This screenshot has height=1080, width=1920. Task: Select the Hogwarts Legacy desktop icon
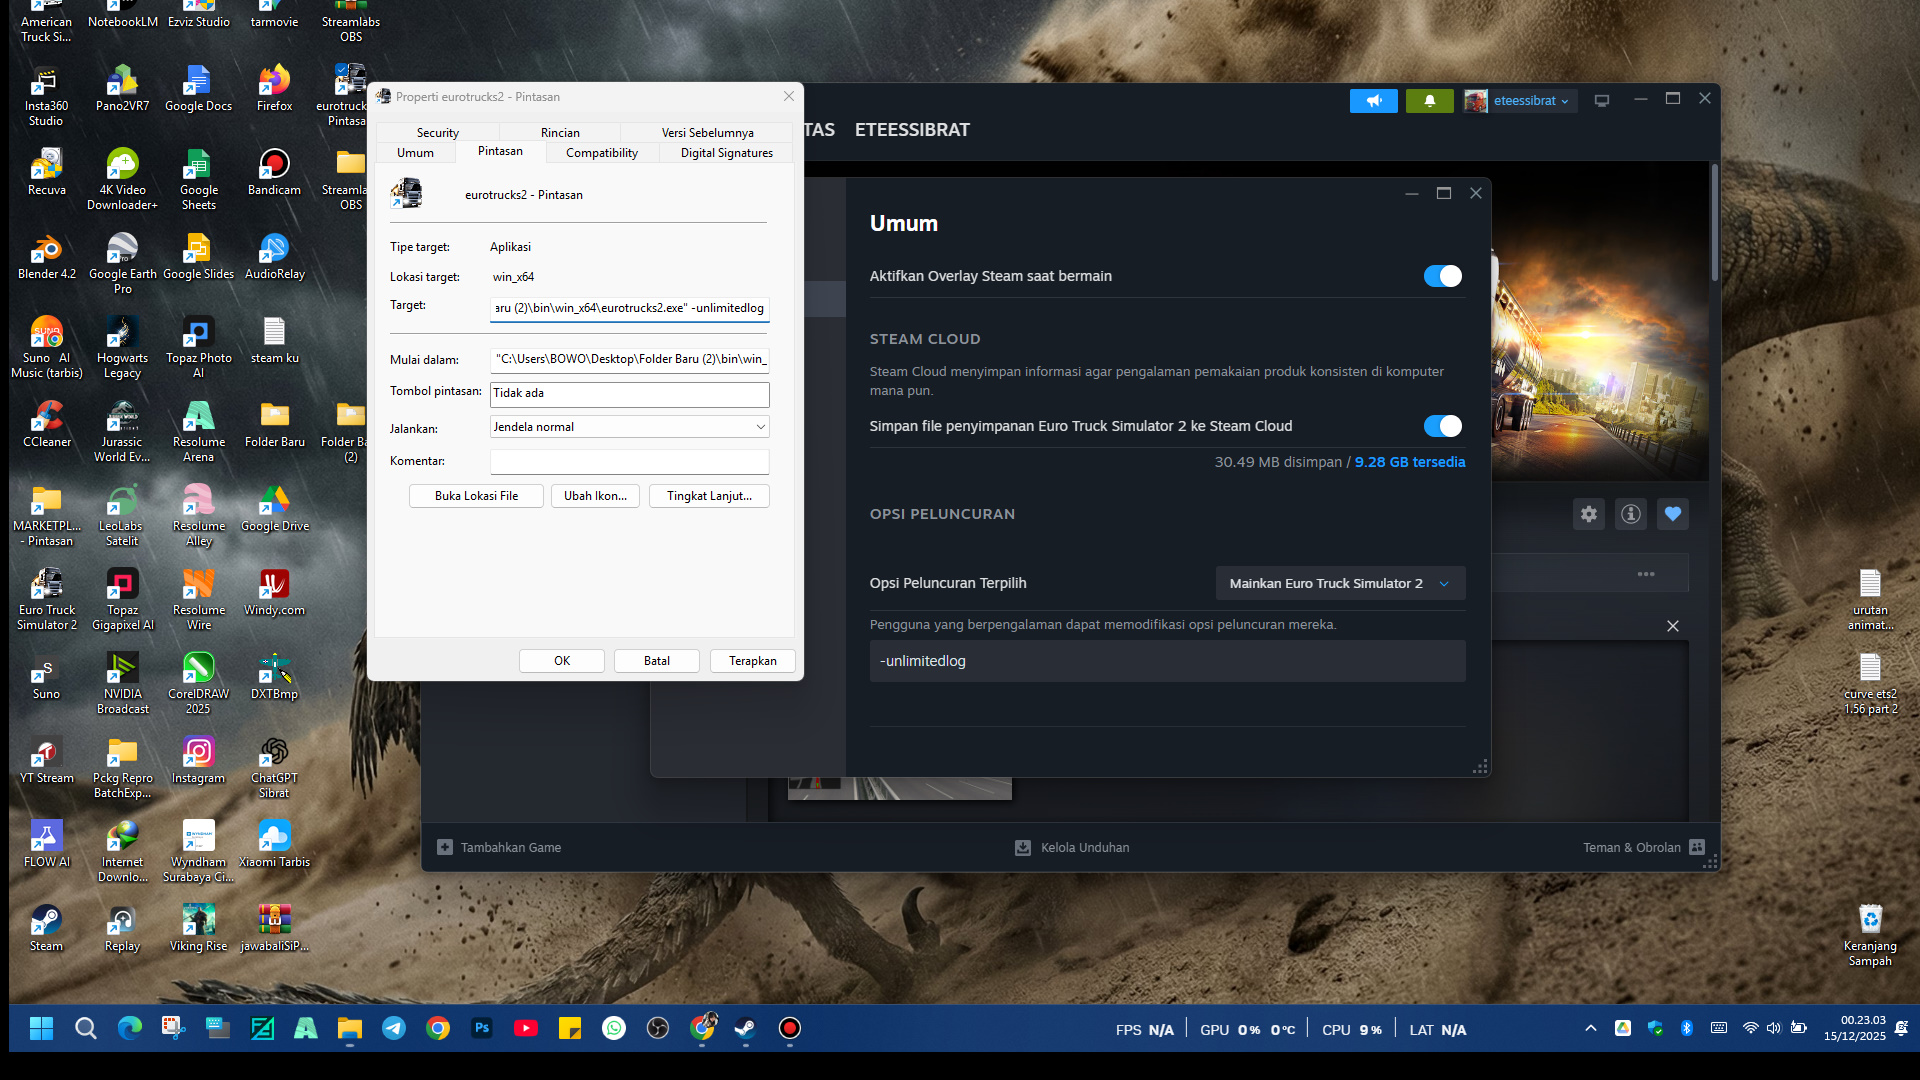(122, 347)
